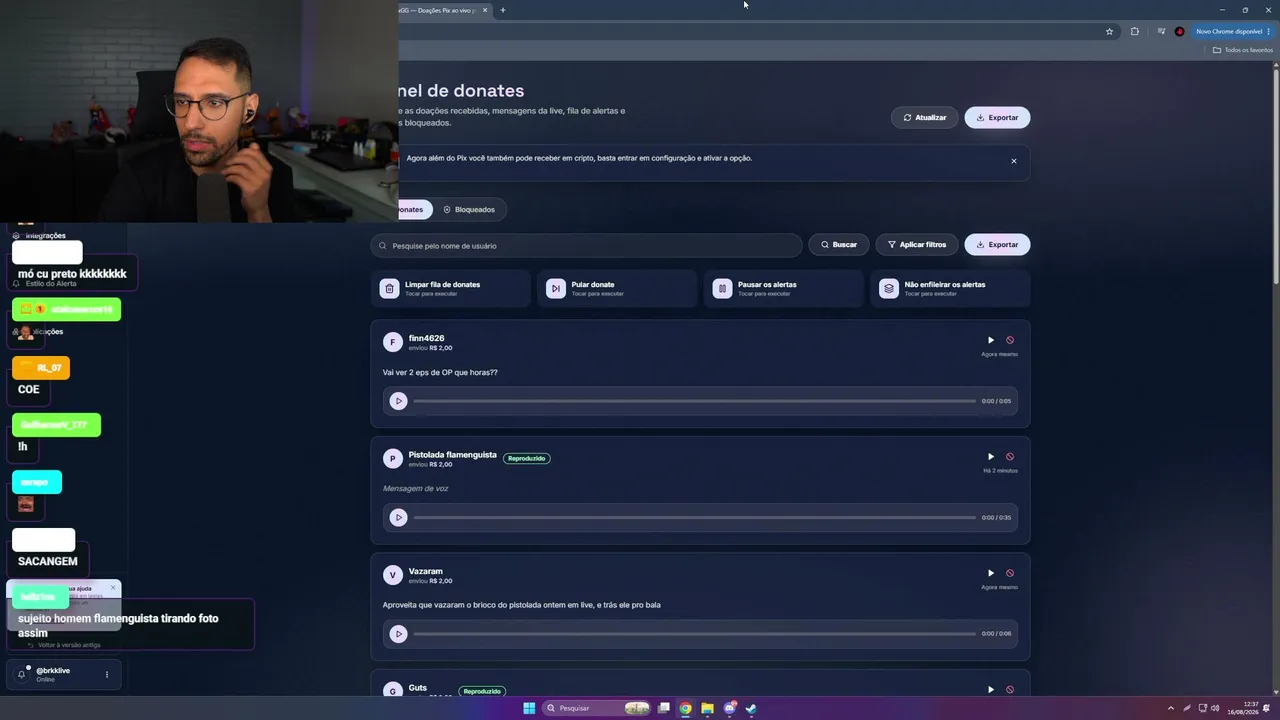Image resolution: width=1280 pixels, height=720 pixels.
Task: Open the Todos os favoritos bookmarks folder
Action: point(1243,50)
